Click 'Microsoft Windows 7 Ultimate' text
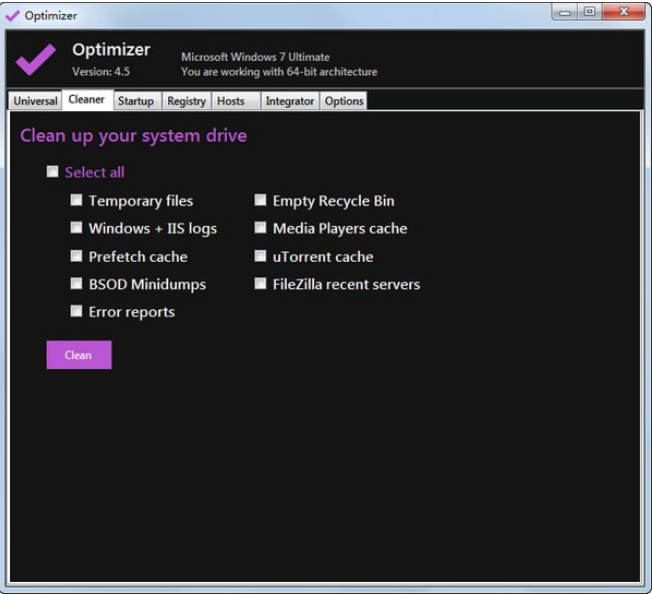The height and width of the screenshot is (594, 652). pos(255,57)
